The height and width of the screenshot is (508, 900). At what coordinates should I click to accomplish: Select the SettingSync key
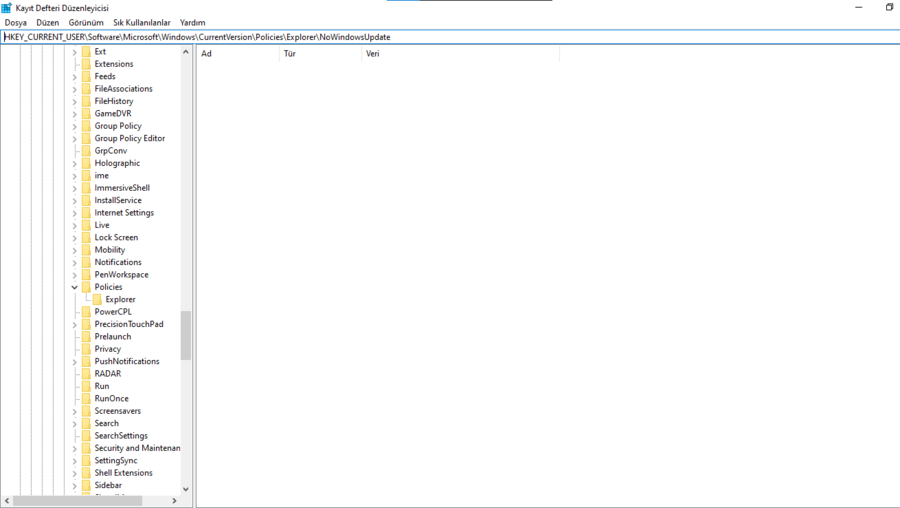click(x=116, y=460)
